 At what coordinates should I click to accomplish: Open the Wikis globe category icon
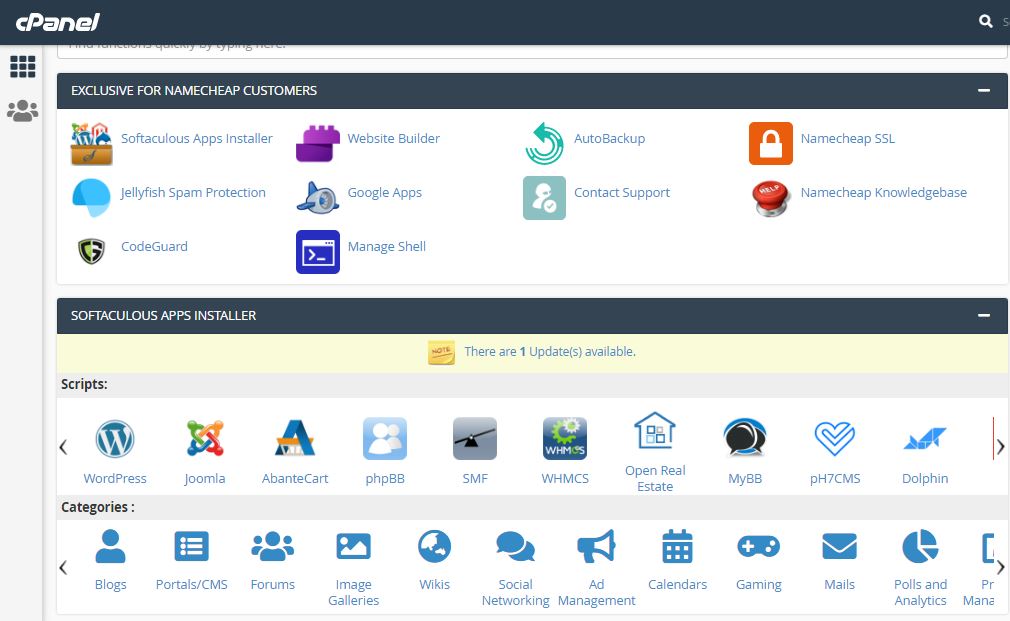pos(435,546)
